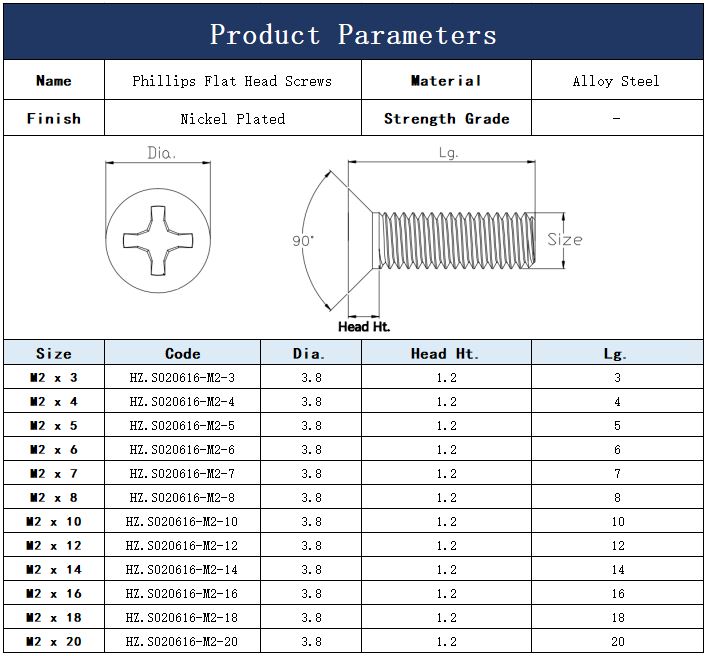The image size is (707, 656).
Task: Click the threaded screw side-view diagram
Action: click(x=441, y=240)
